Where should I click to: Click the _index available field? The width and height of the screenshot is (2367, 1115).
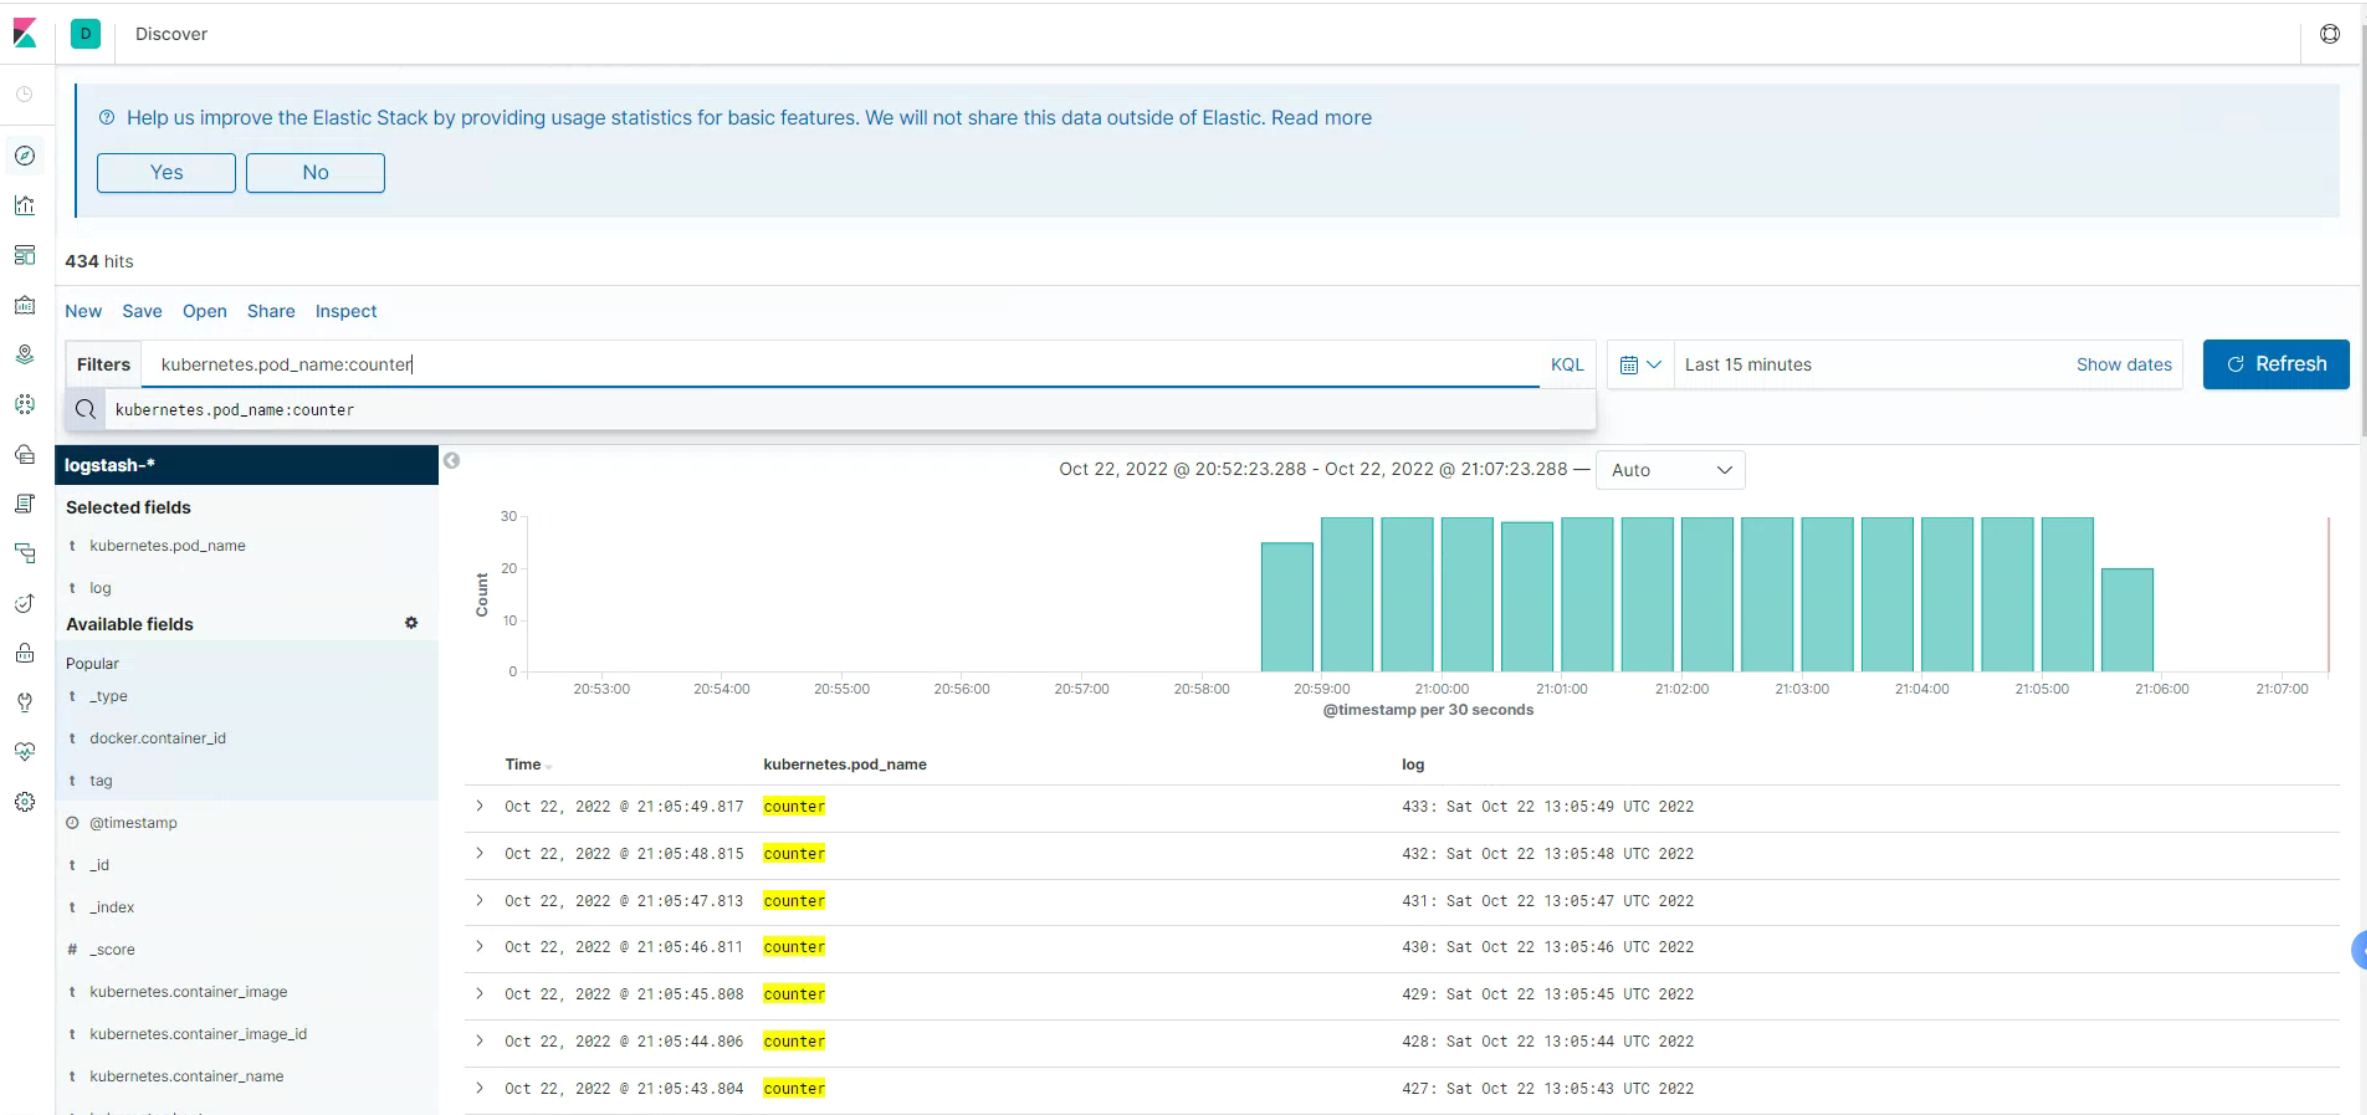(111, 907)
